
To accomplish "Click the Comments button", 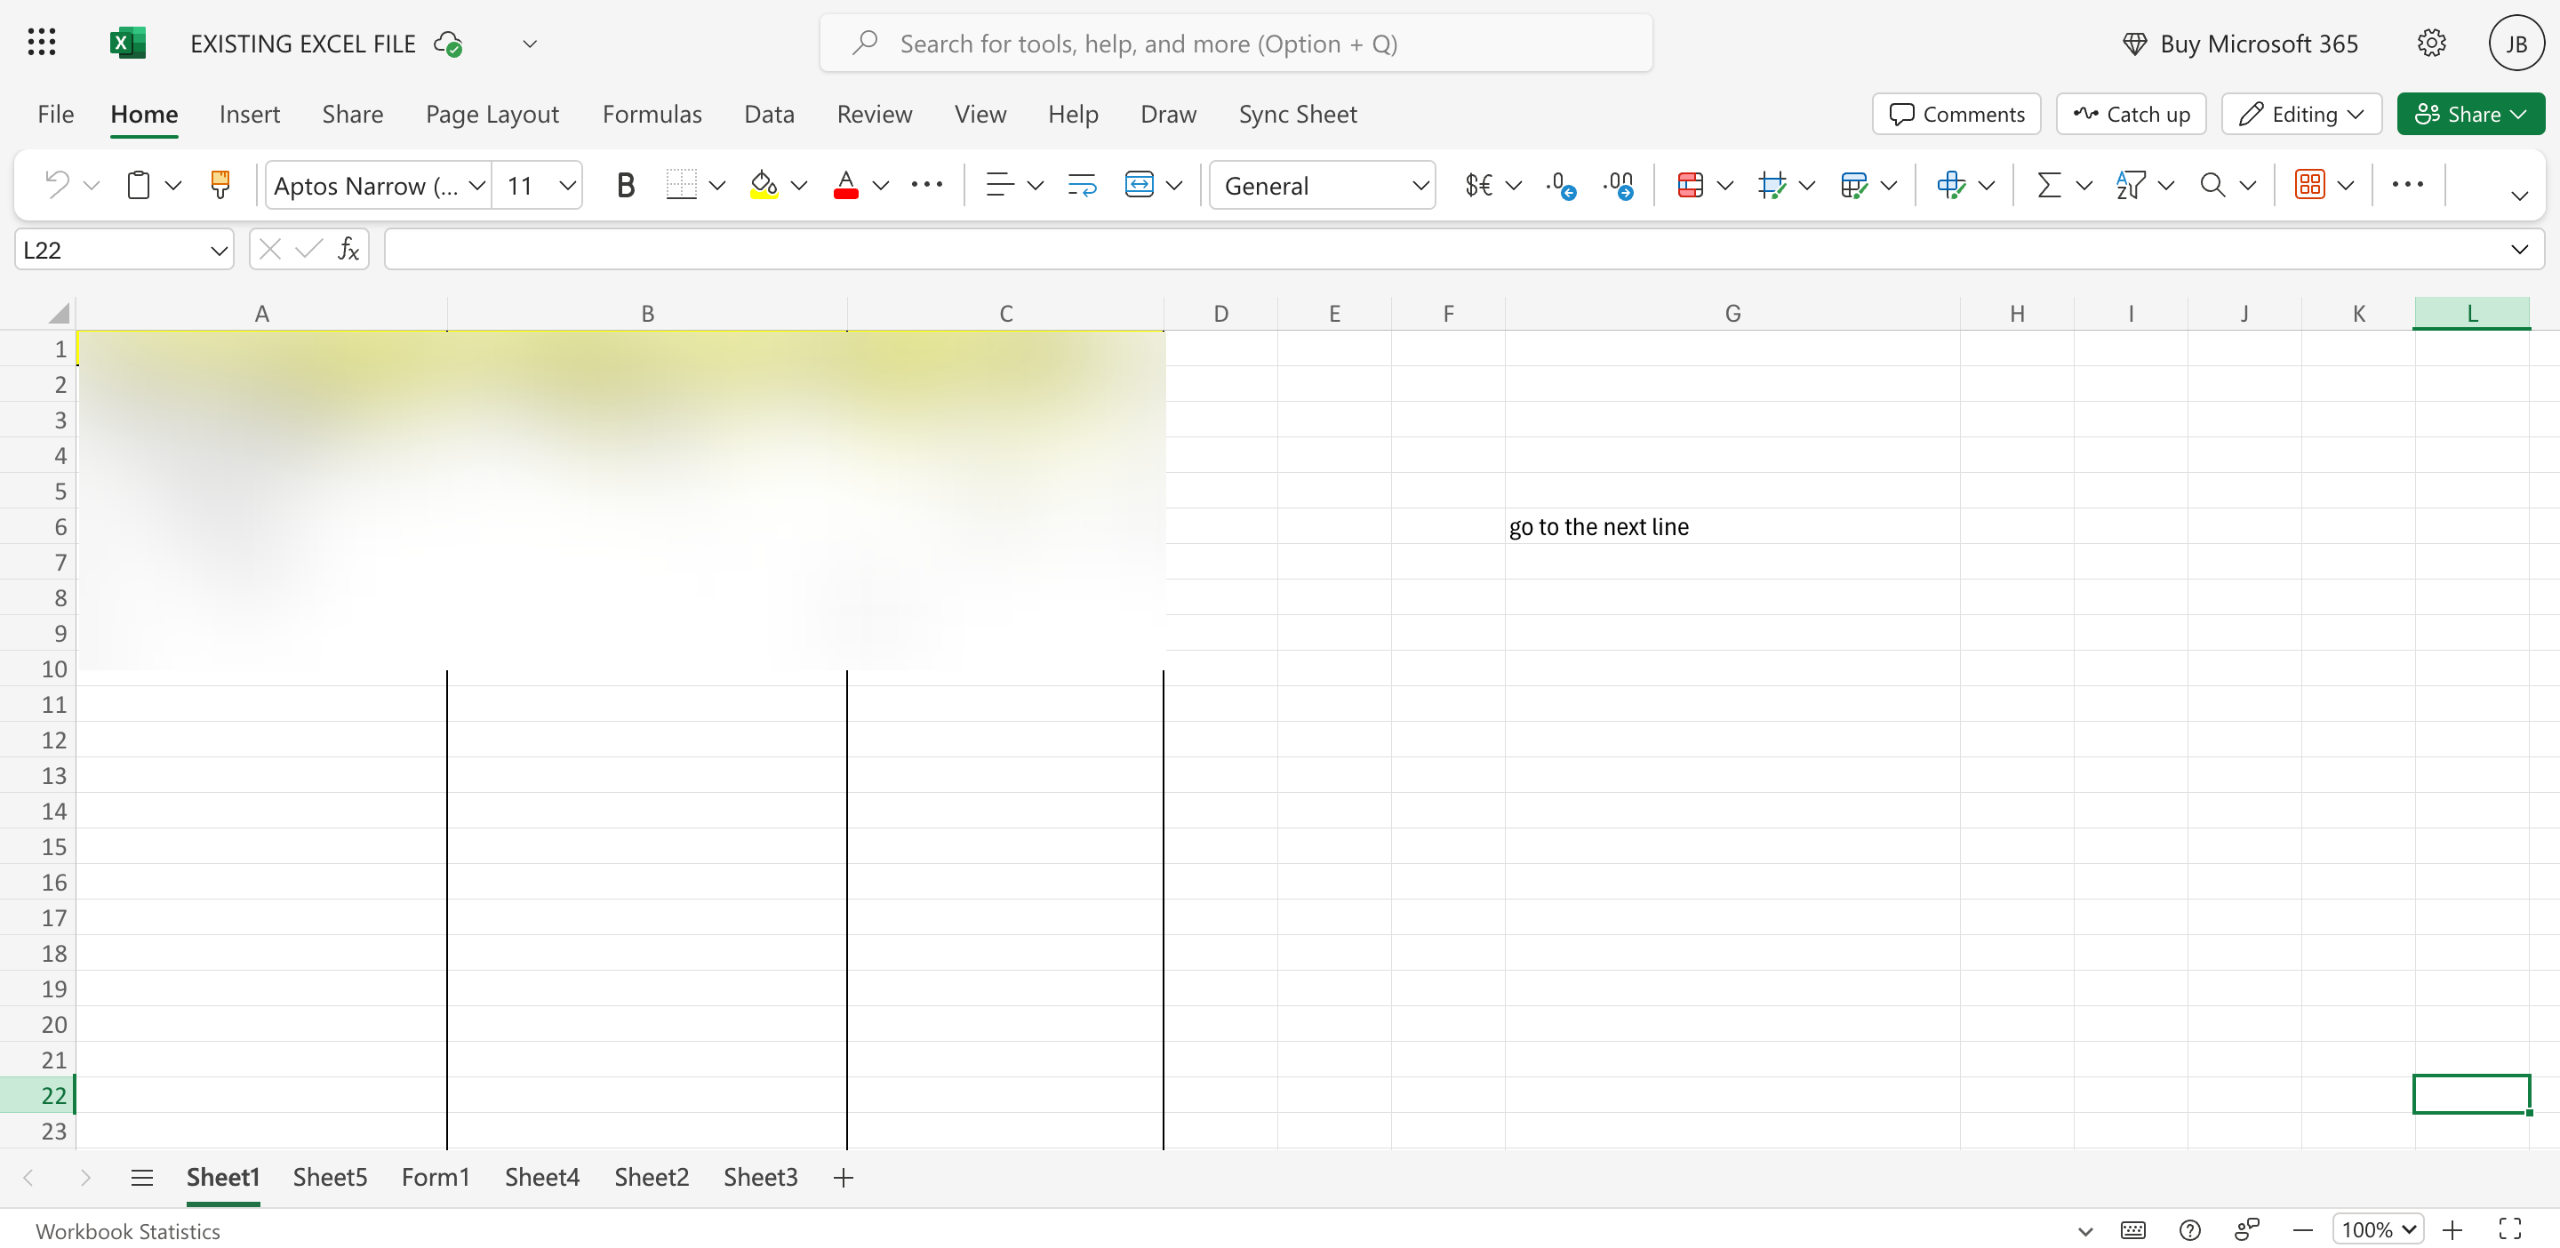I will coord(1956,114).
